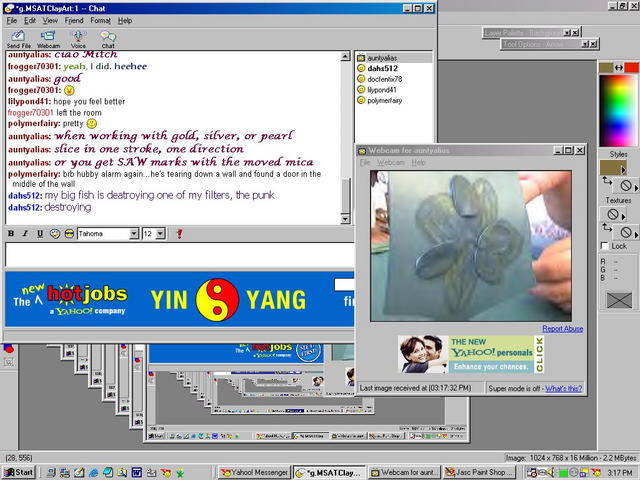Start Webcam from the chat toolbar

[x=48, y=40]
